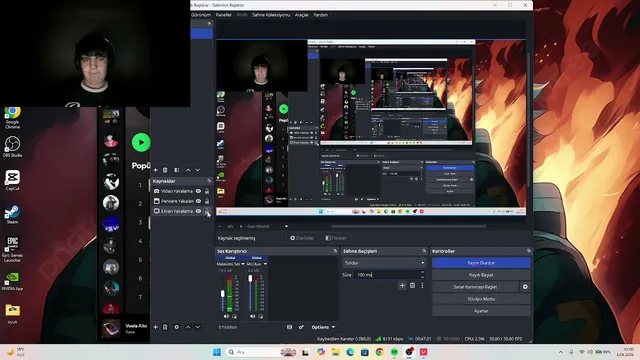Open Filtreler source filters button

click(x=336, y=238)
